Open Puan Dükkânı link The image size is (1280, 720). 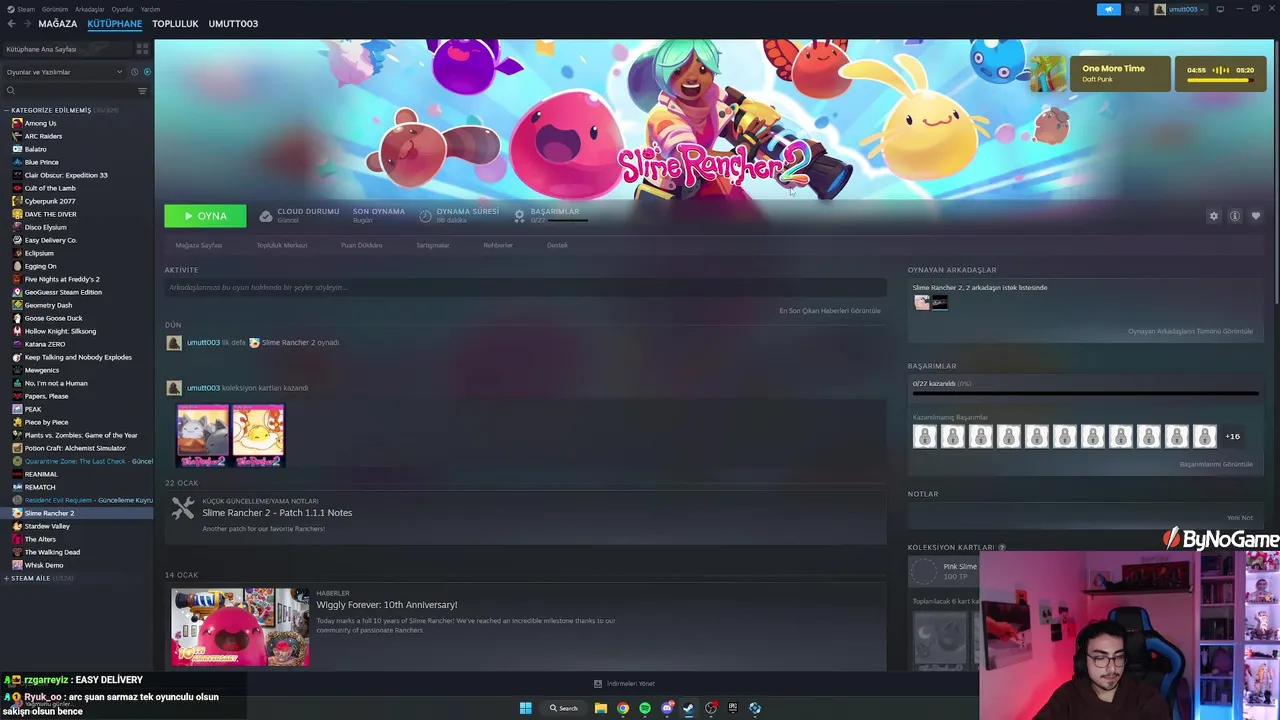pyautogui.click(x=361, y=245)
